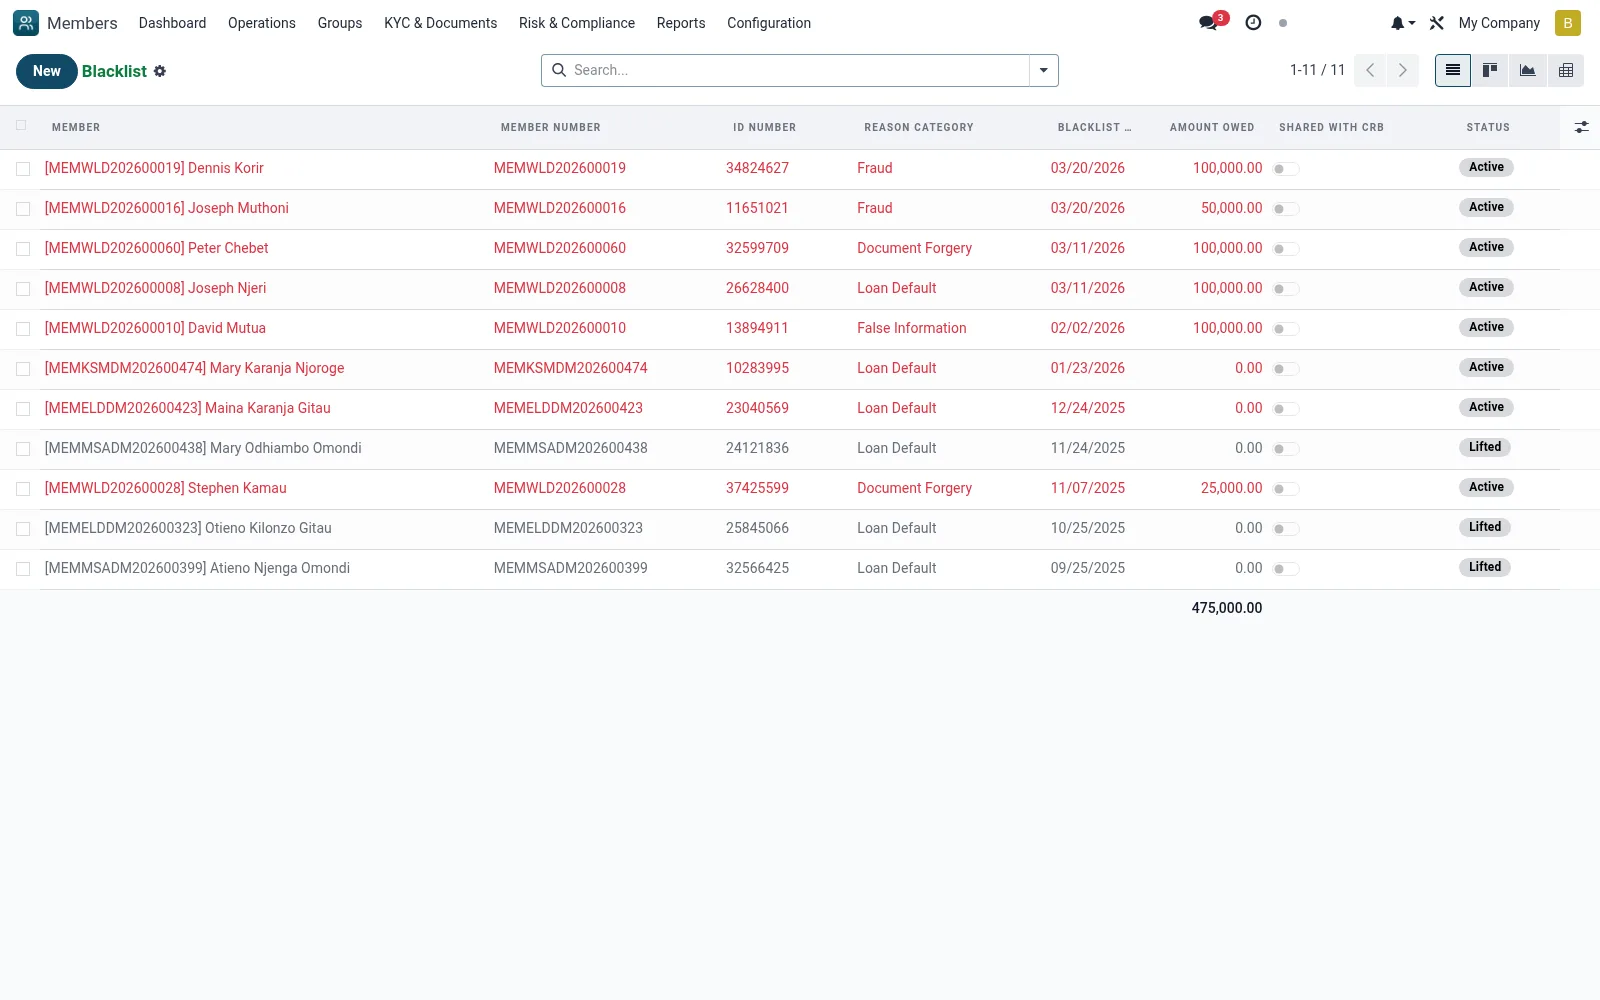This screenshot has height=1000, width=1600.
Task: Sort by Blacklist date column header
Action: 1094,127
